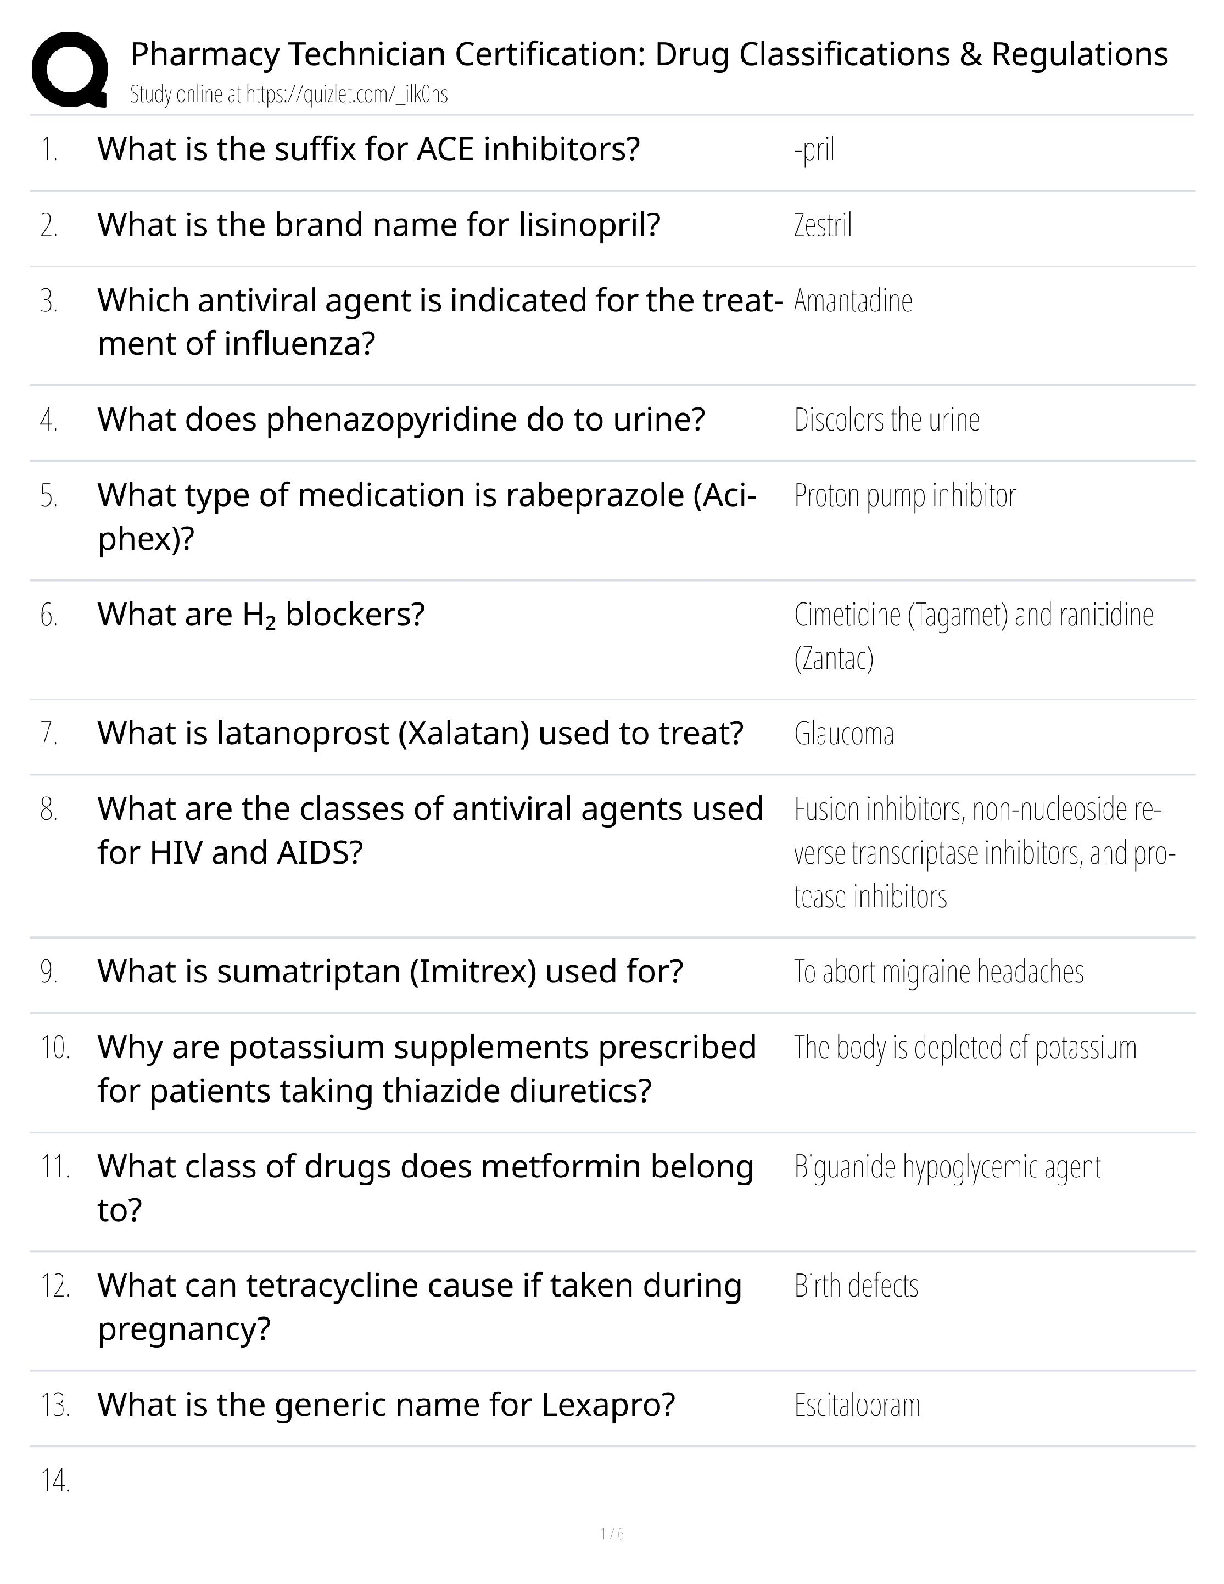Click the answer "Proton pump inhibitor"
Image resolution: width=1224 pixels, height=1584 pixels.
point(904,495)
